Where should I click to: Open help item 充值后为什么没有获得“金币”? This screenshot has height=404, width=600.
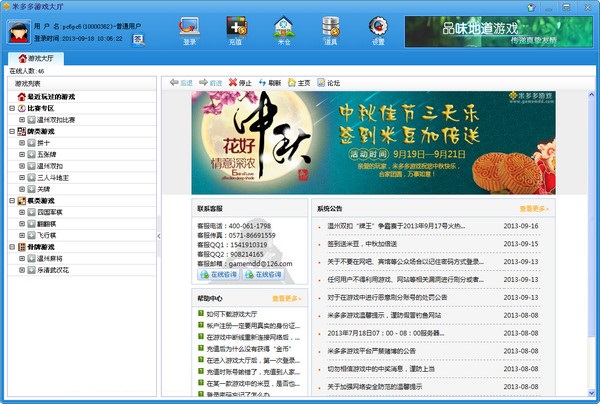[x=249, y=349]
